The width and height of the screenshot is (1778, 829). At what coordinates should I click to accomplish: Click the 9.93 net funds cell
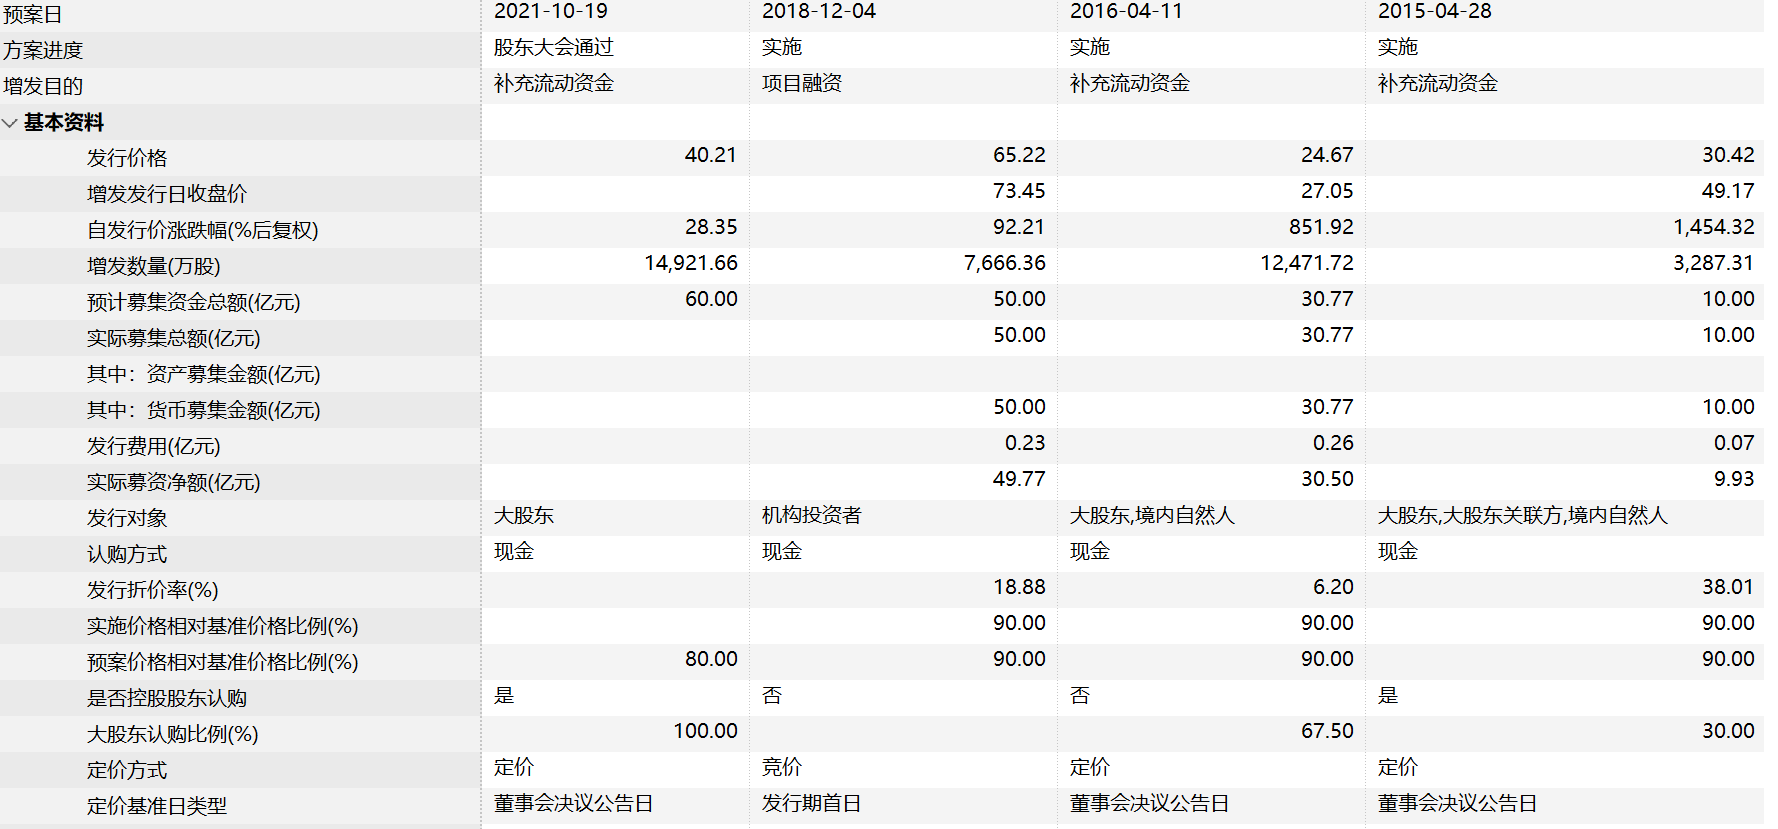click(1734, 479)
